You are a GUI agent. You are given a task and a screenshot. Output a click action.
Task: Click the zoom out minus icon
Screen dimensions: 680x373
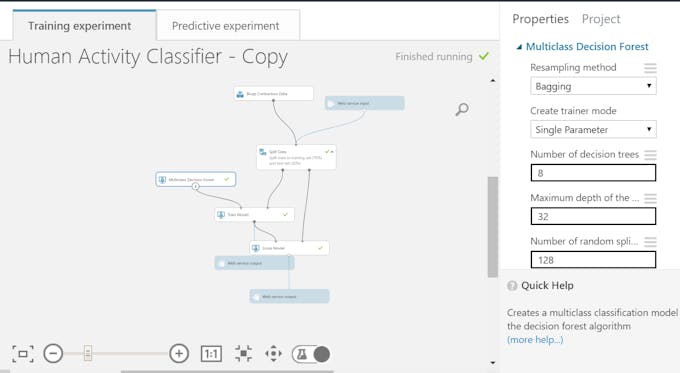pyautogui.click(x=53, y=353)
